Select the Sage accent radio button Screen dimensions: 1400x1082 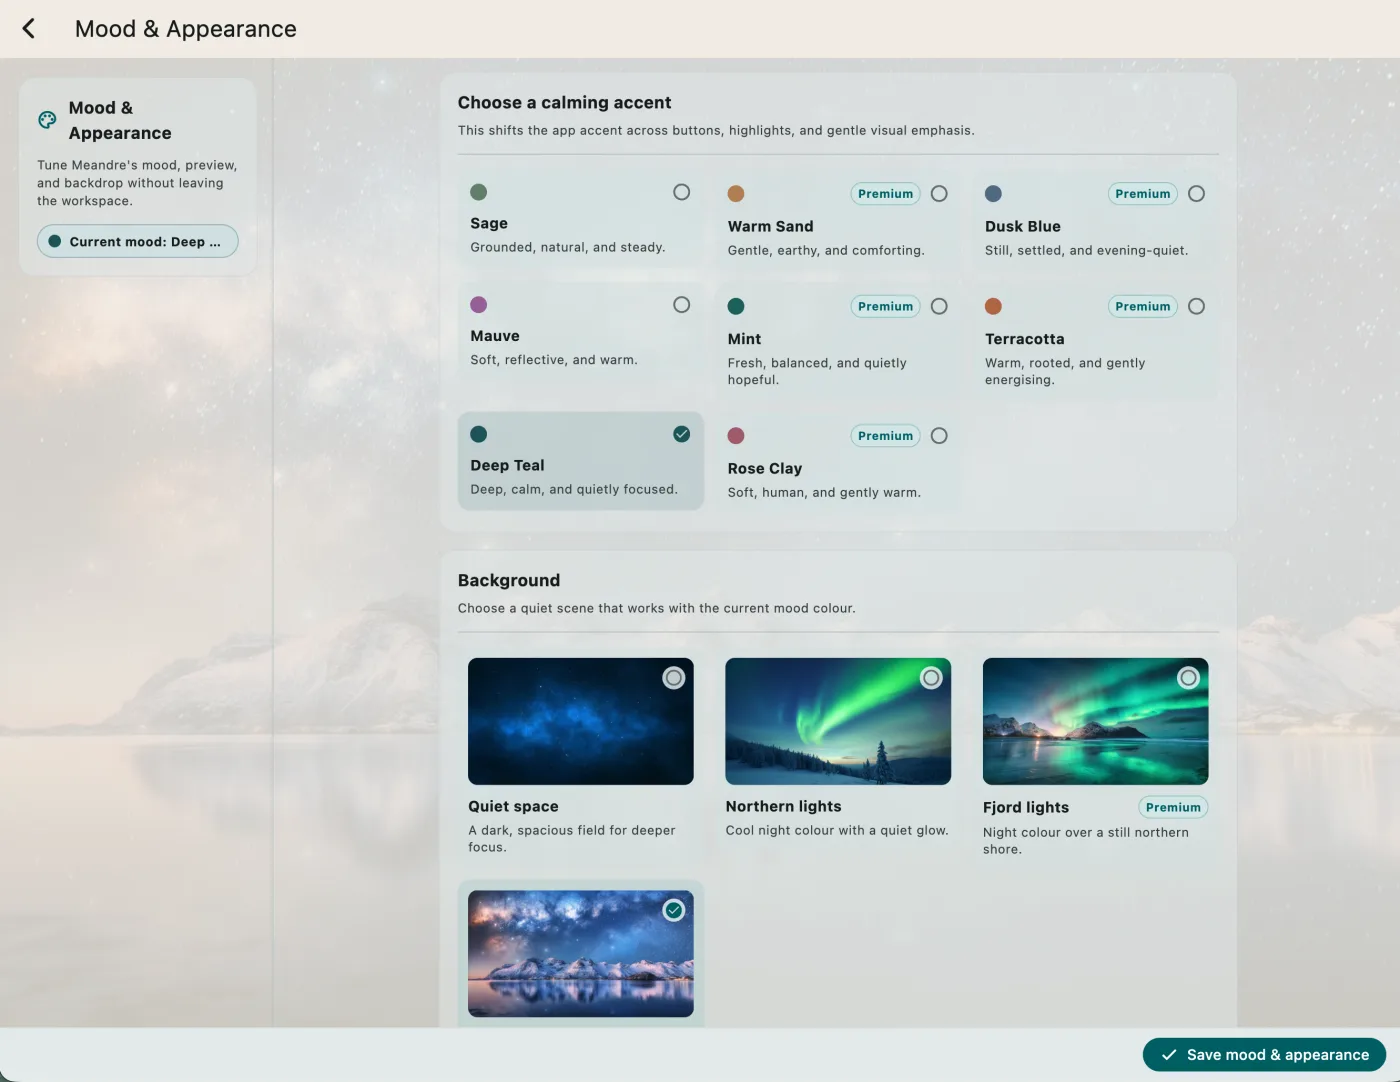(x=681, y=192)
